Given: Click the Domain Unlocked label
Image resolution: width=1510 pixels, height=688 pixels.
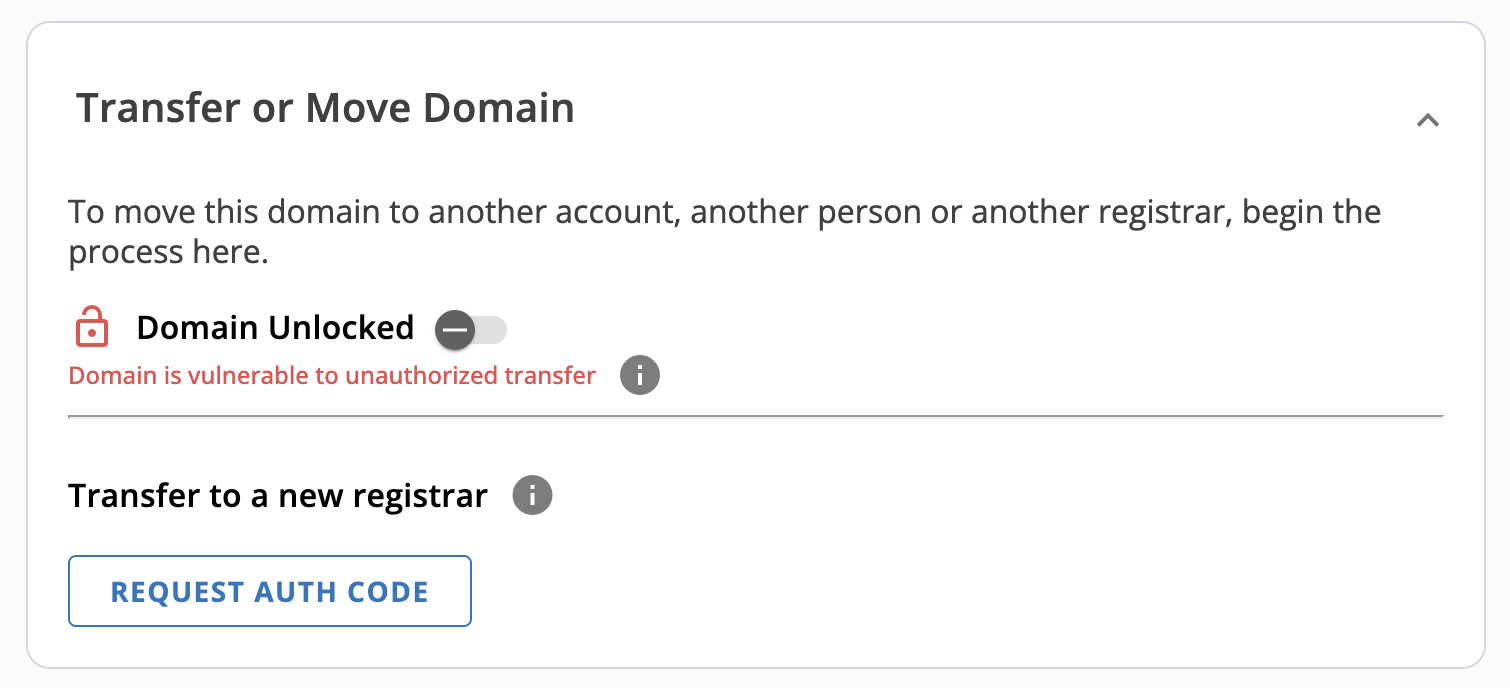Looking at the screenshot, I should click(x=275, y=328).
